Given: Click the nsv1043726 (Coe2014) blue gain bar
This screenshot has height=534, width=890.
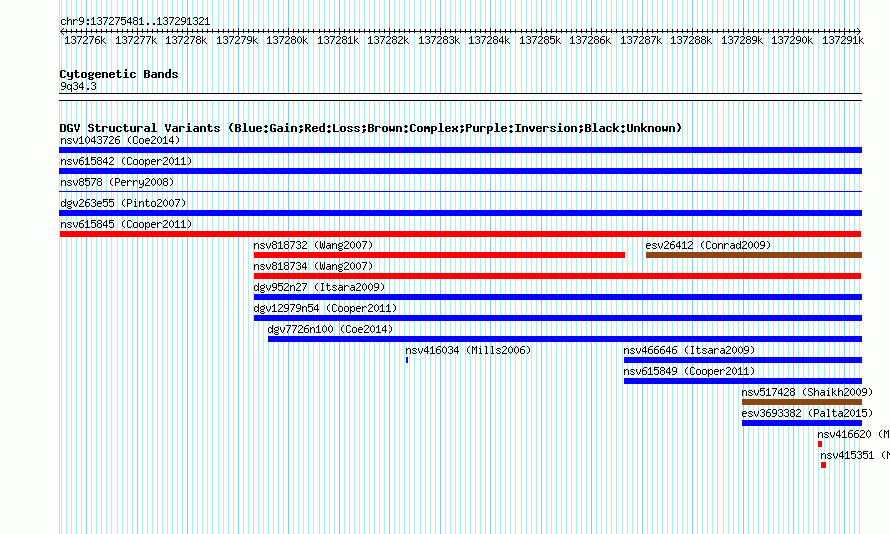Looking at the screenshot, I should click(x=460, y=150).
